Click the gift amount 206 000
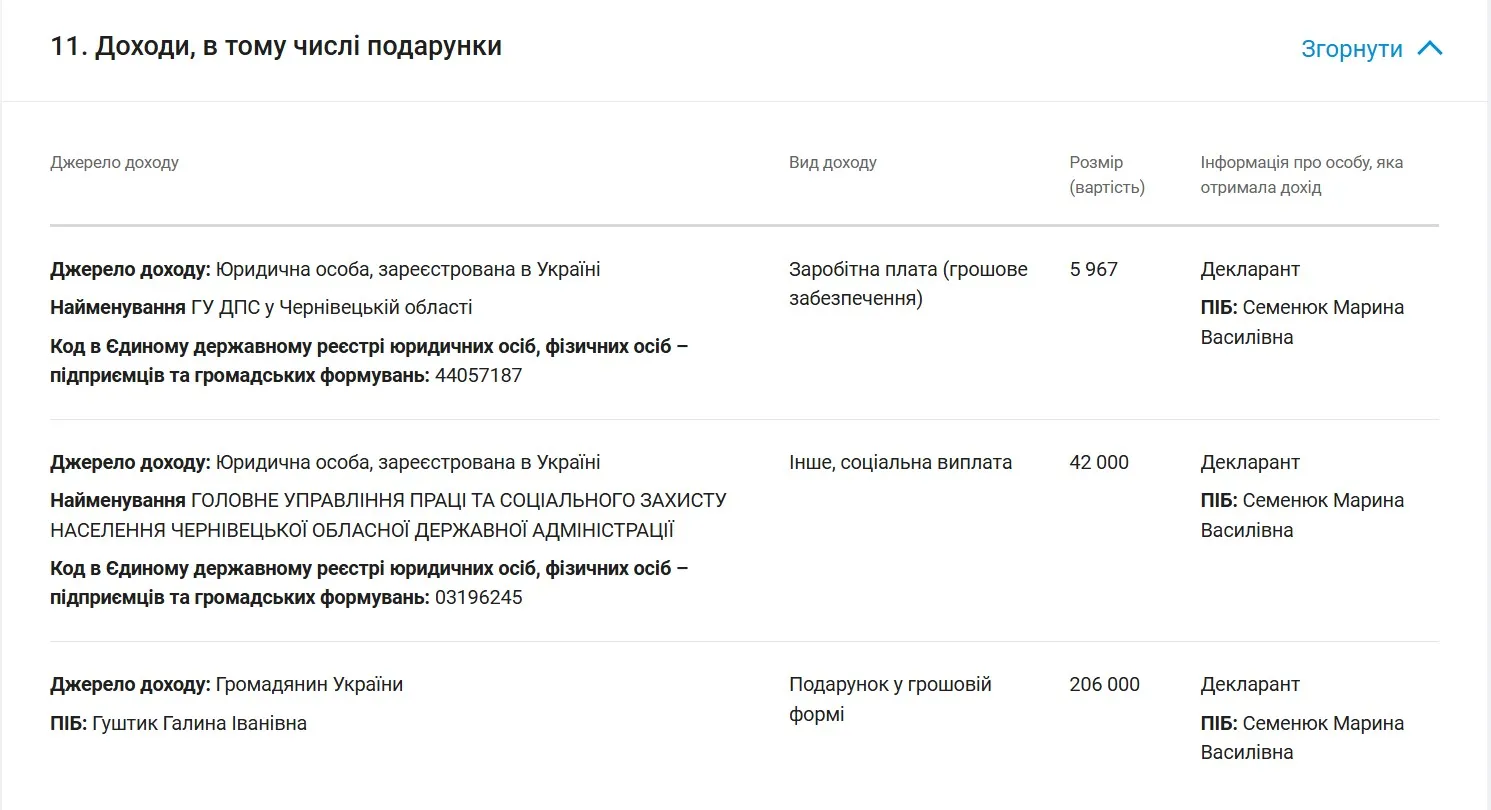1491x810 pixels. pyautogui.click(x=1104, y=684)
